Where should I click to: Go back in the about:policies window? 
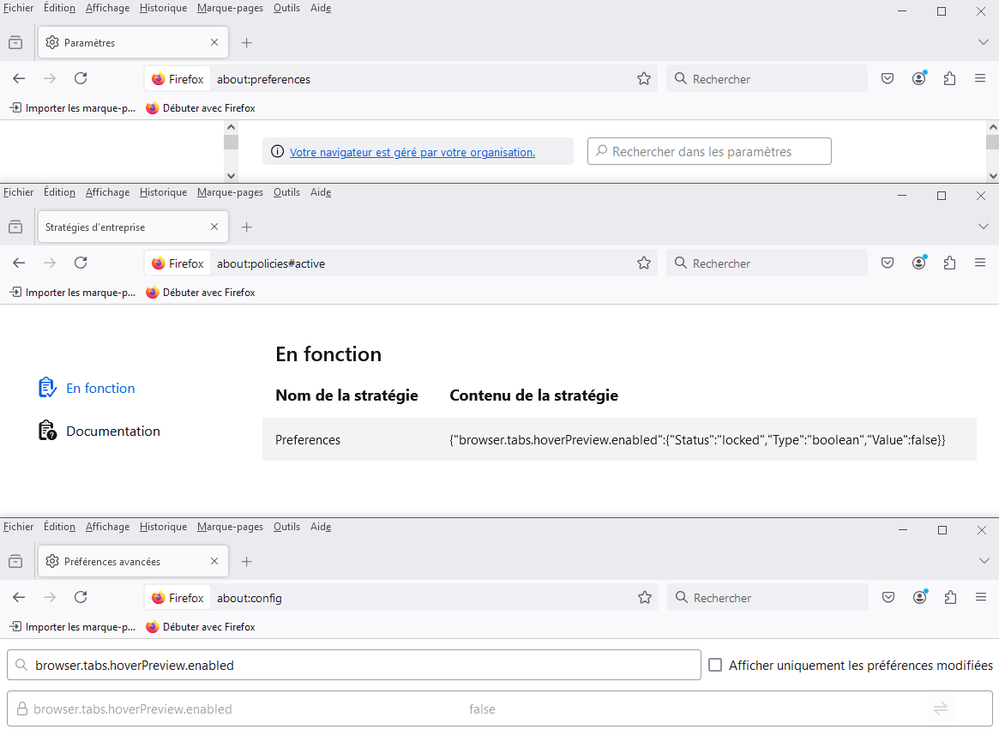coord(19,264)
